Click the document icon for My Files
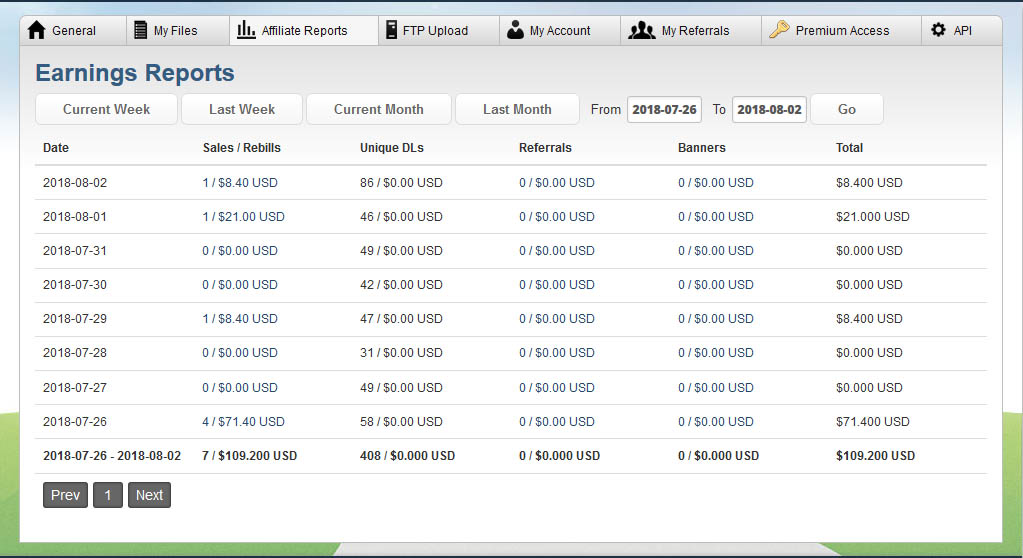1023x558 pixels. pyautogui.click(x=140, y=30)
